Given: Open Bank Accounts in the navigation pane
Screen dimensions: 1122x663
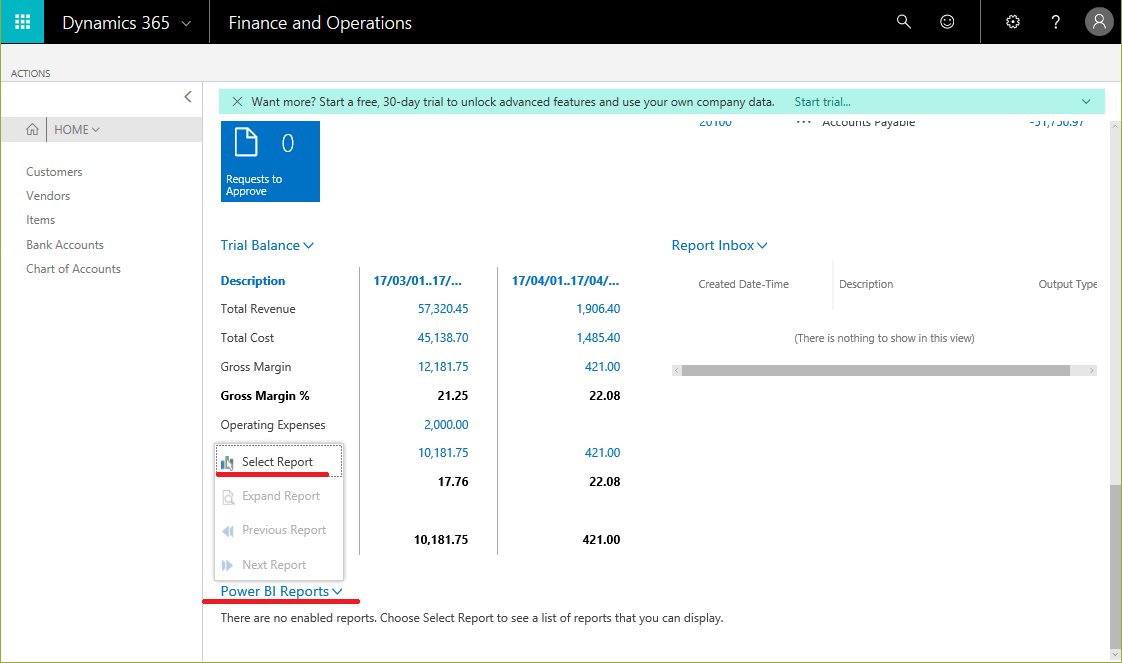Looking at the screenshot, I should point(65,245).
